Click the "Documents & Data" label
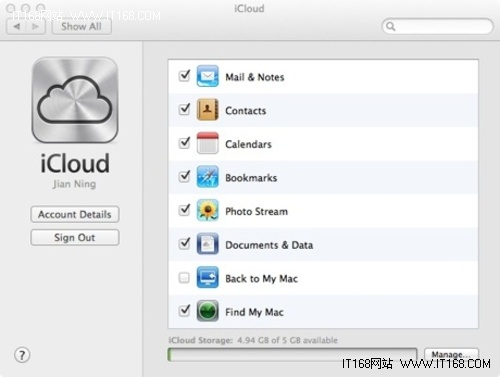 point(269,245)
